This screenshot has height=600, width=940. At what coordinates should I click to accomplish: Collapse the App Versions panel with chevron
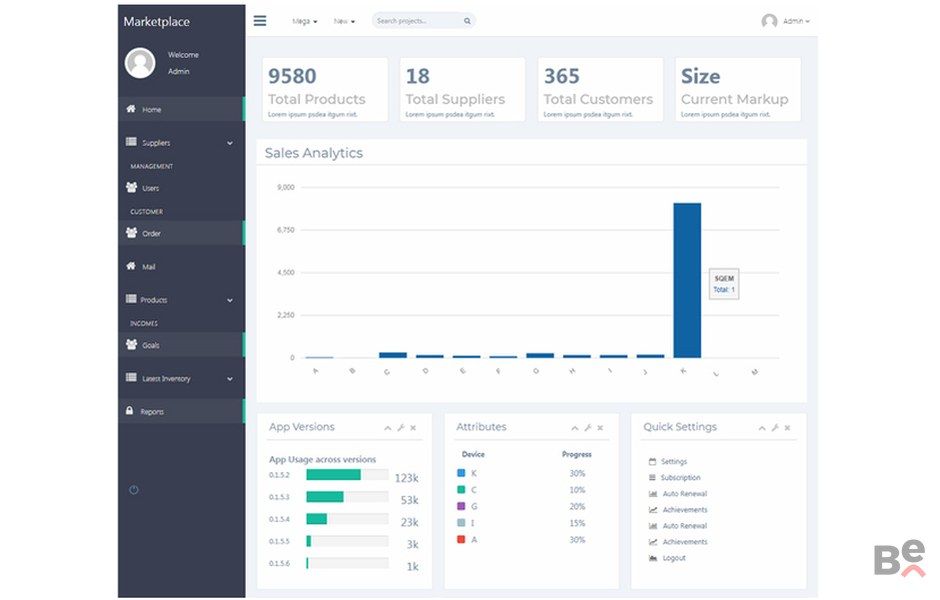(388, 428)
